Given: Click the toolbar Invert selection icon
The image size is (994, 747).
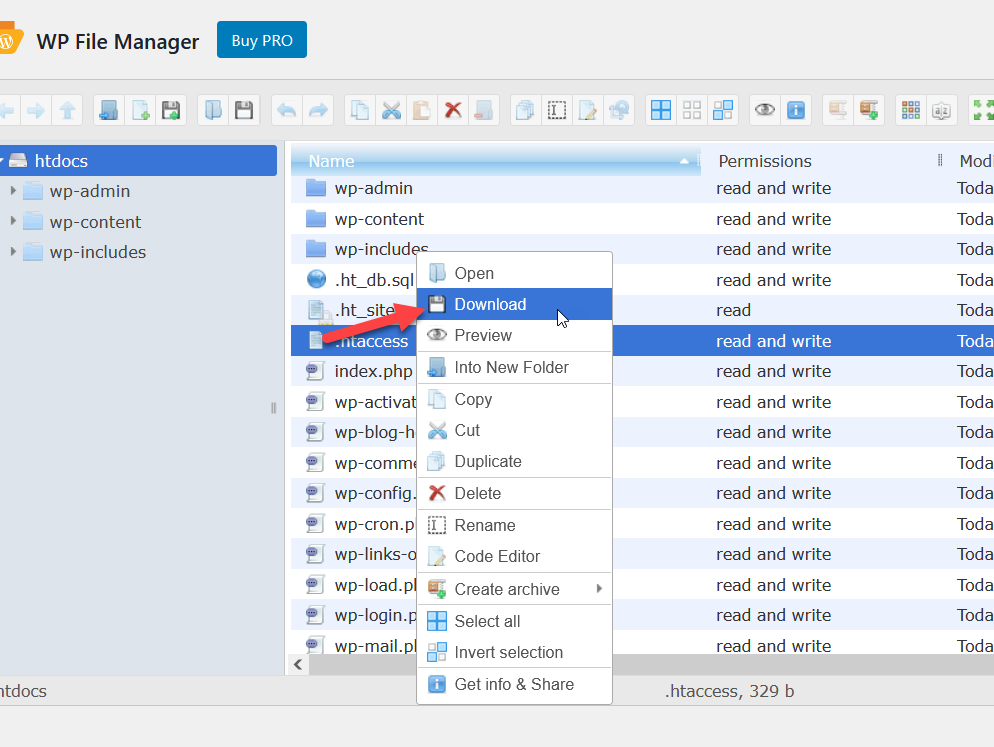Looking at the screenshot, I should [723, 111].
